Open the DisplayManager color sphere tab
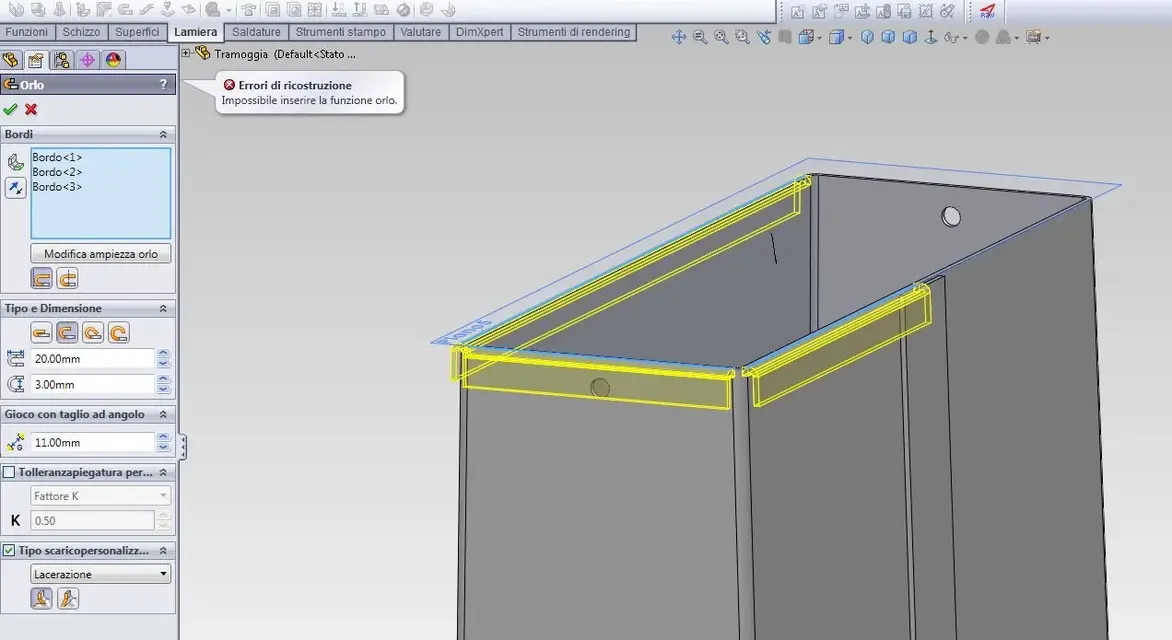1172x640 pixels. click(113, 60)
